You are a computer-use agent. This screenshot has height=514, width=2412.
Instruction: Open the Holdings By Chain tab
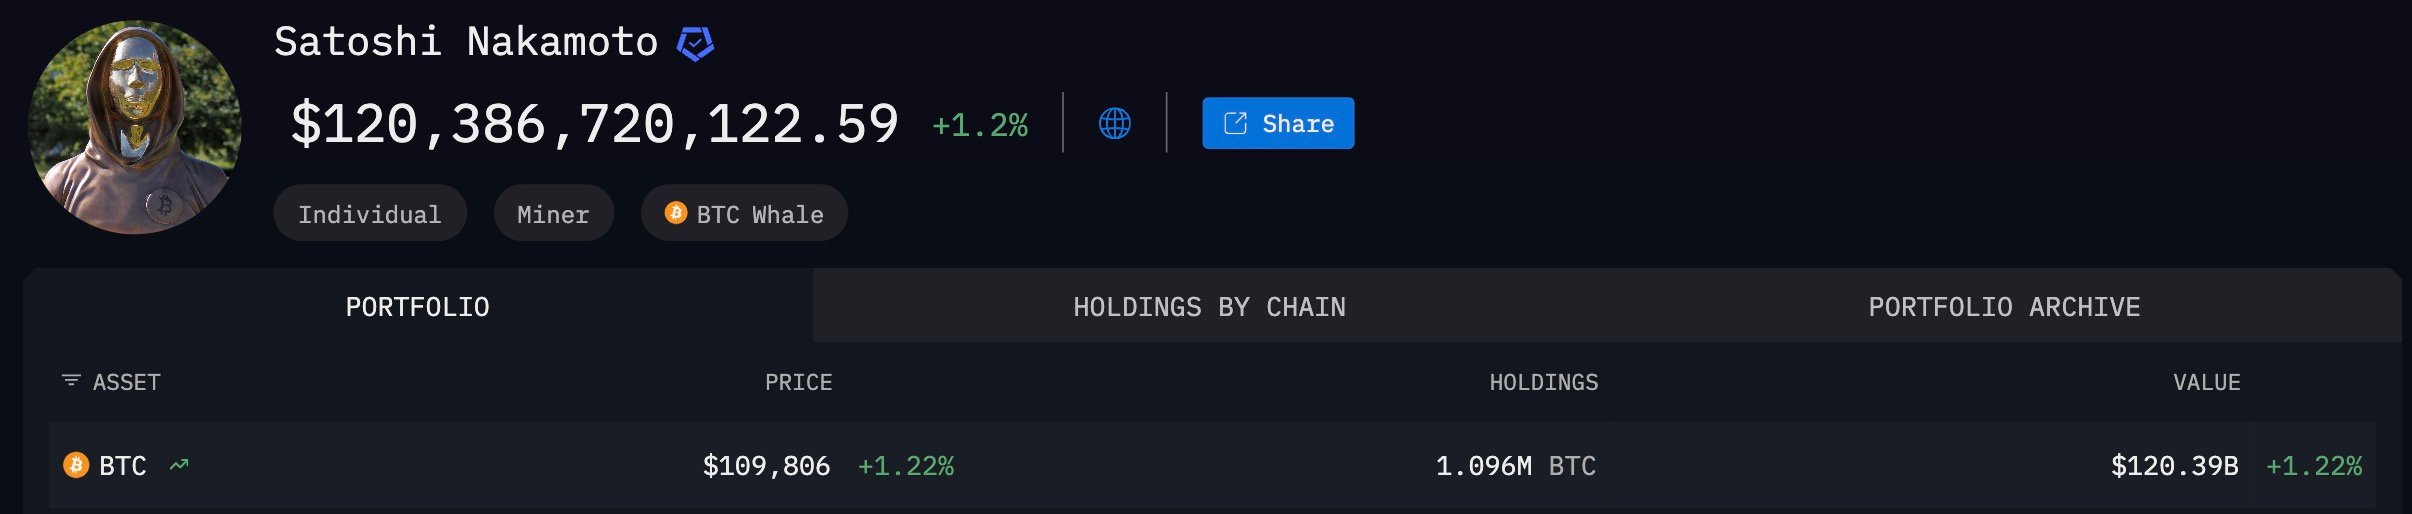pos(1209,307)
